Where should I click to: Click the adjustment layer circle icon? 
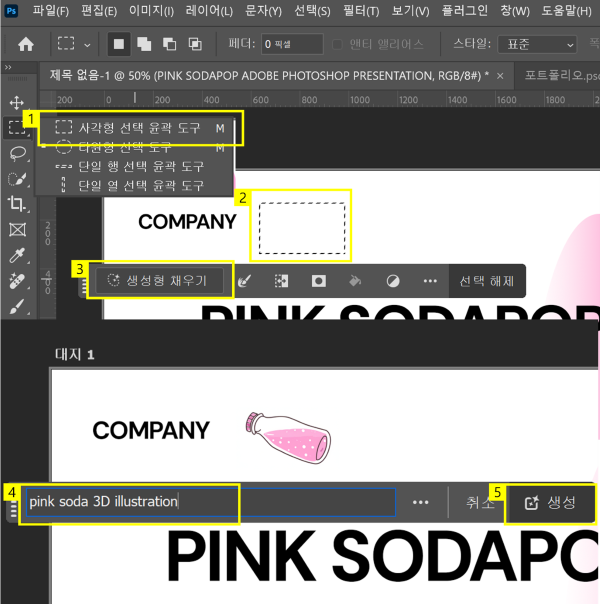pos(393,281)
